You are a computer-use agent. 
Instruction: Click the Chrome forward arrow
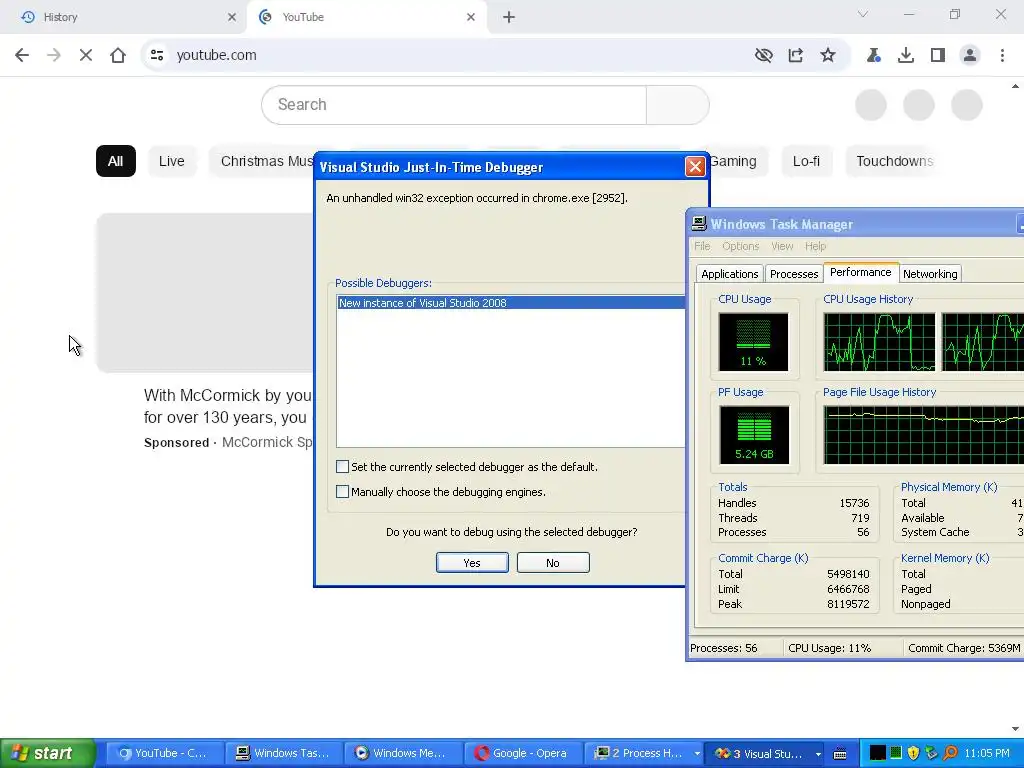54,56
